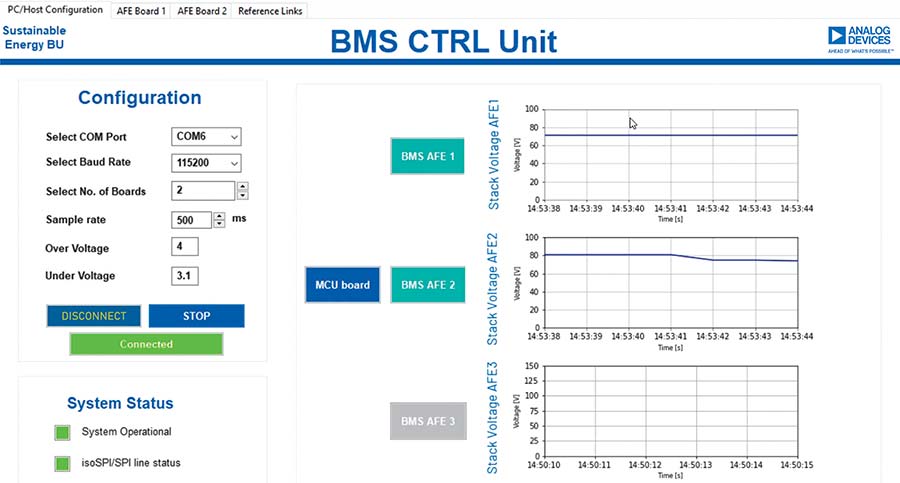Select the BMS AFE 2 block
Image resolution: width=900 pixels, height=483 pixels.
click(x=428, y=285)
